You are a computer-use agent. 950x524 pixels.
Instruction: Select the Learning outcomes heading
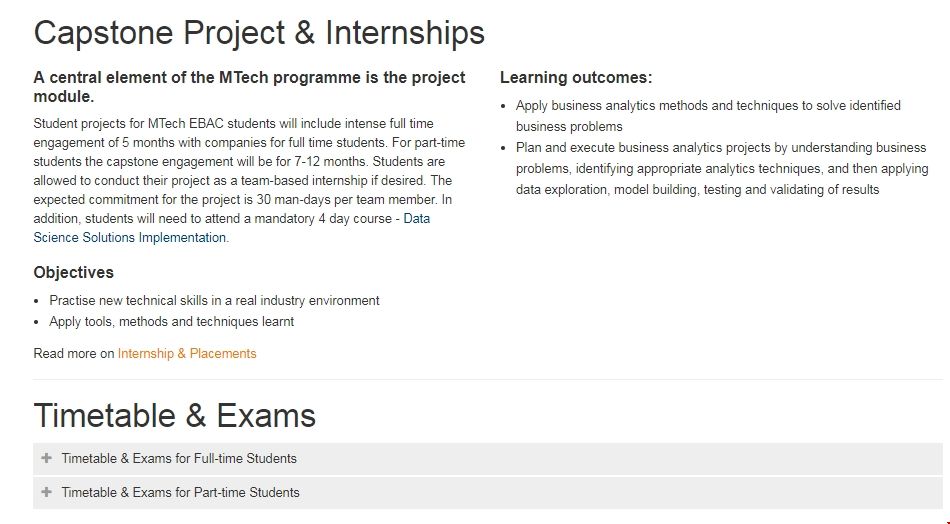(x=575, y=78)
